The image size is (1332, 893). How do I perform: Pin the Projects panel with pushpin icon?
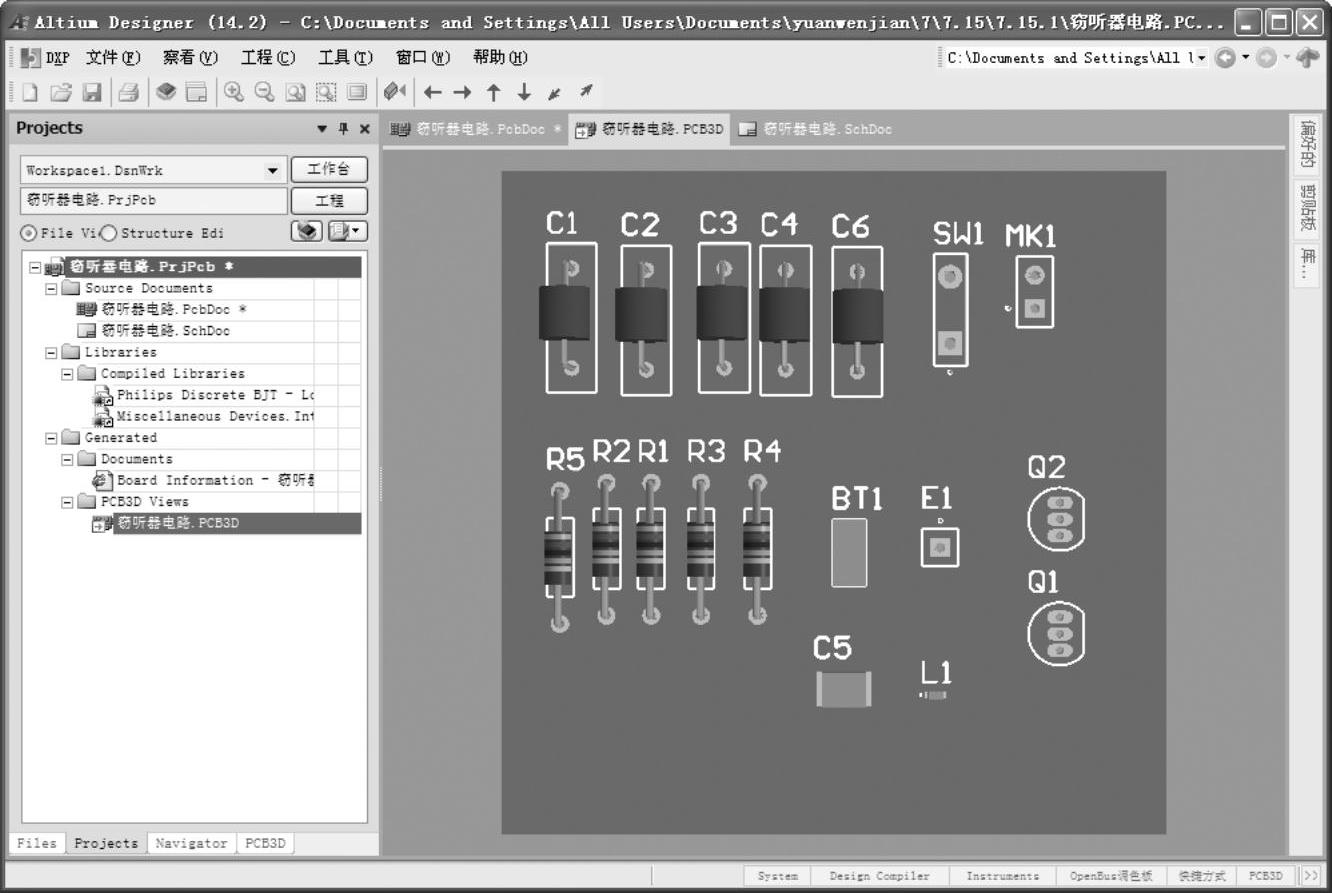pos(343,128)
